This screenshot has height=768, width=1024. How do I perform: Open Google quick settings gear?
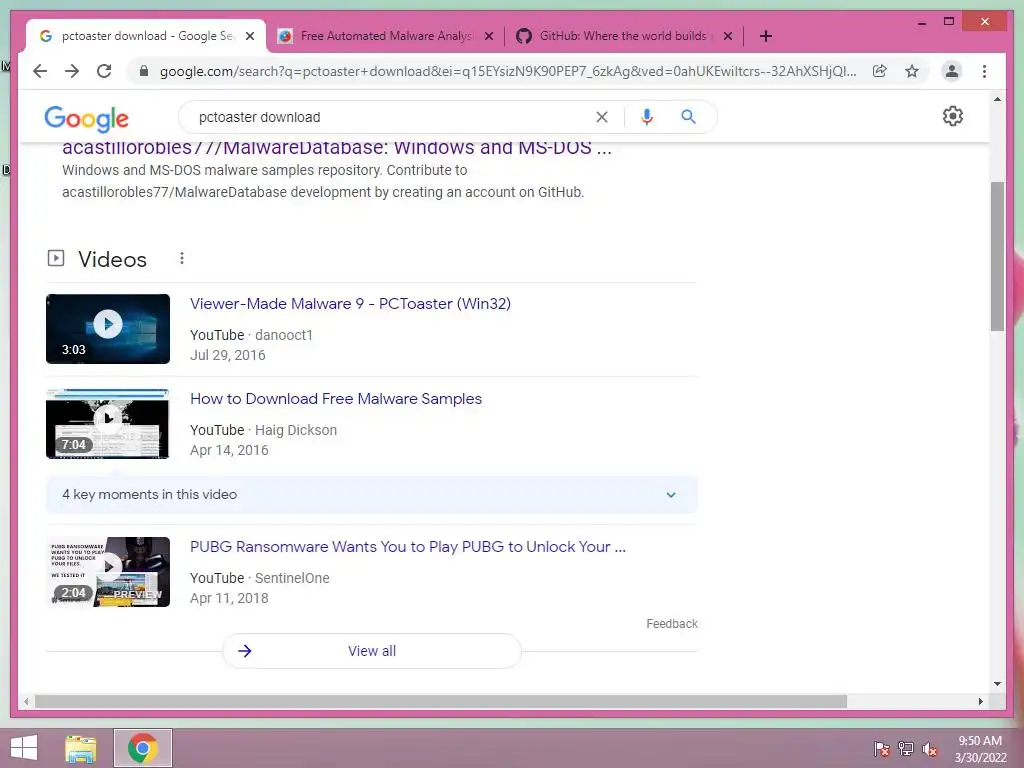[953, 116]
